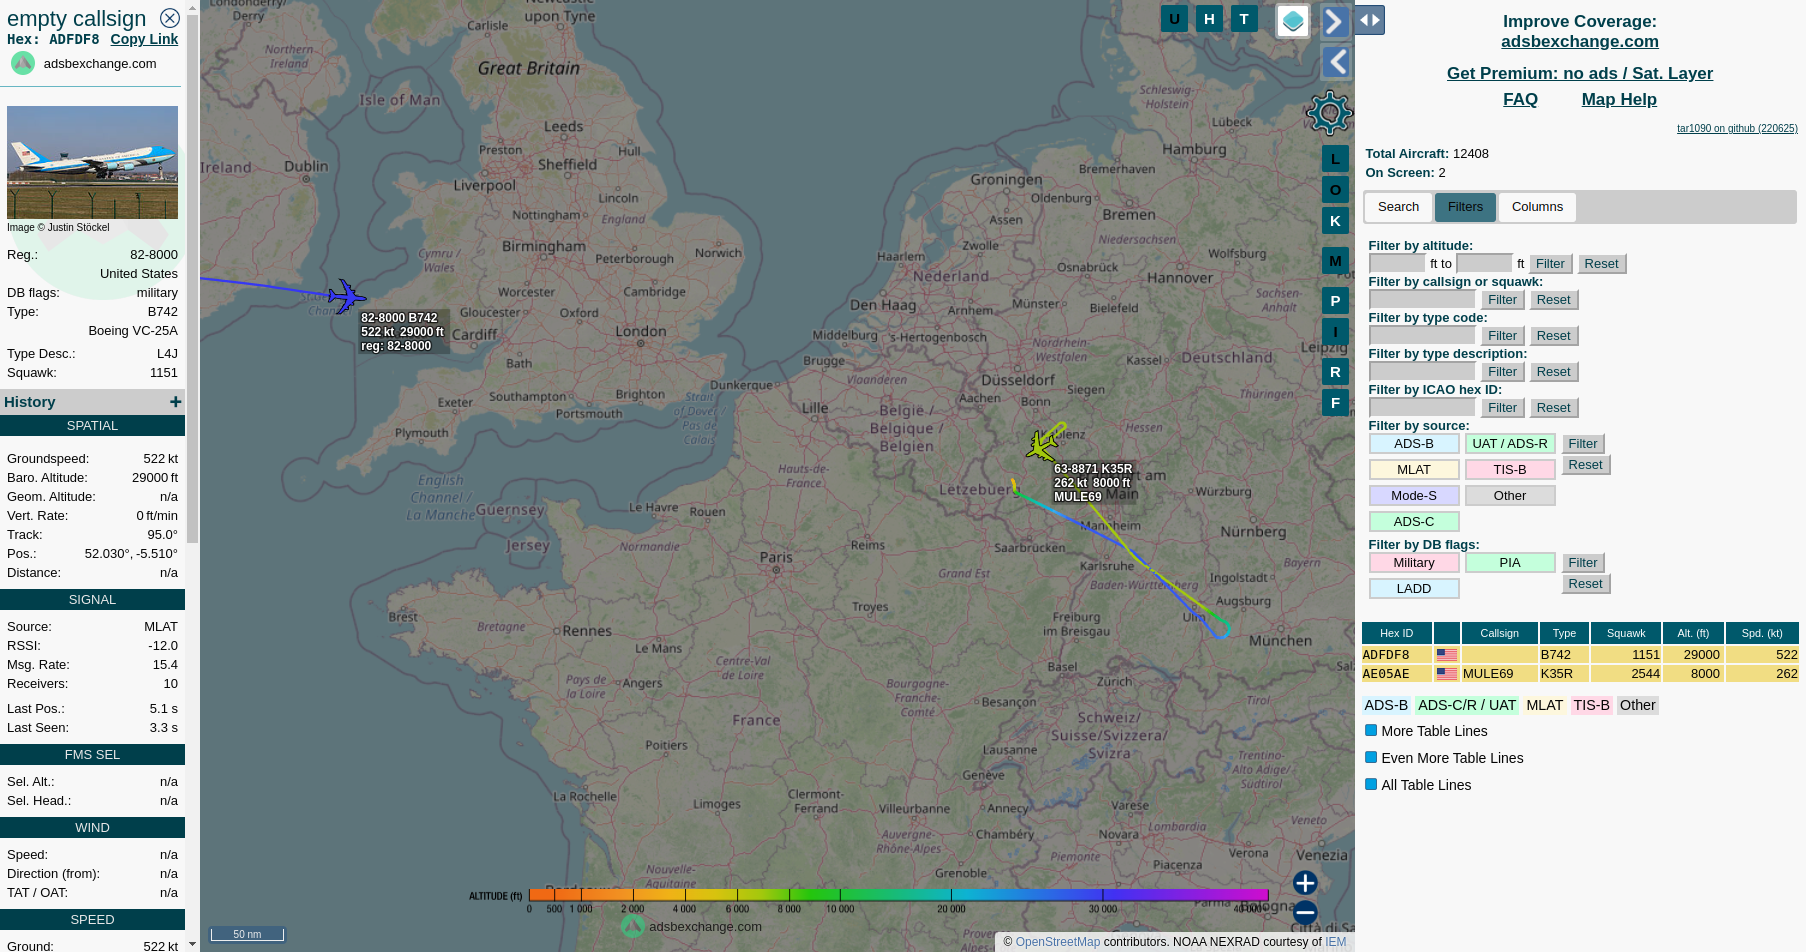Click the H map toggle button
The image size is (1806, 952).
pyautogui.click(x=1209, y=18)
